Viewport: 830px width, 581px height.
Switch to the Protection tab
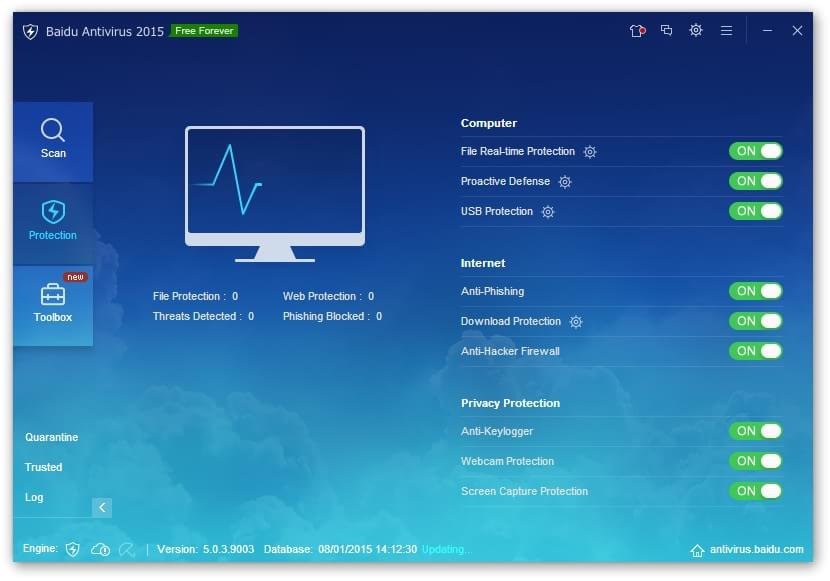[x=53, y=224]
